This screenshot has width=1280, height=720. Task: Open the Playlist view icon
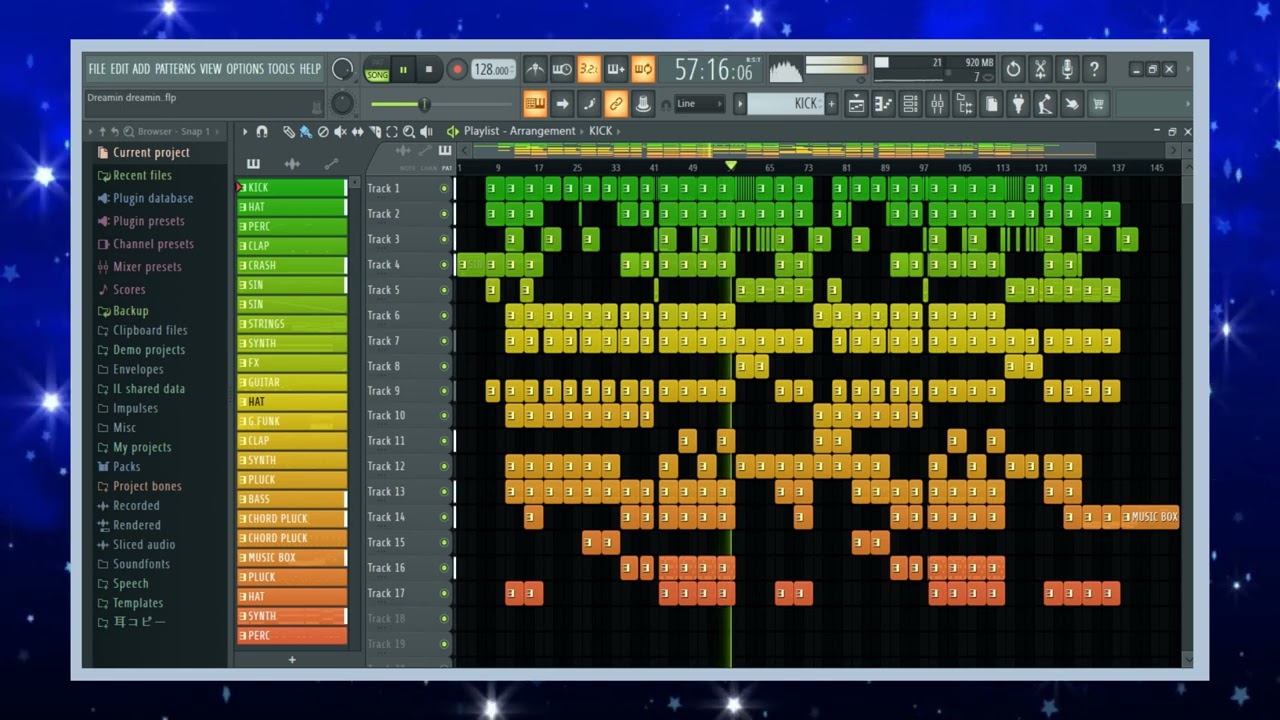(857, 103)
